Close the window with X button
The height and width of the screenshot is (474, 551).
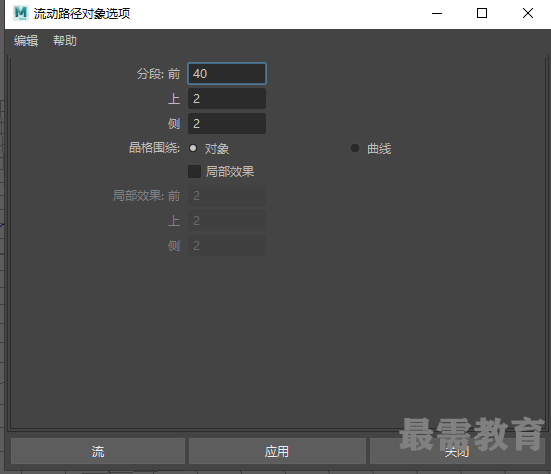tap(528, 13)
